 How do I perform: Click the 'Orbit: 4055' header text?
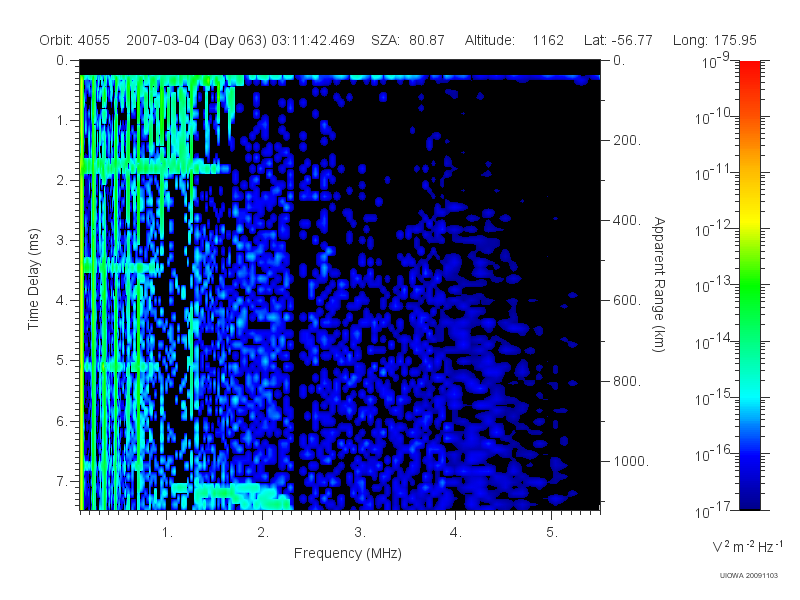tap(74, 40)
